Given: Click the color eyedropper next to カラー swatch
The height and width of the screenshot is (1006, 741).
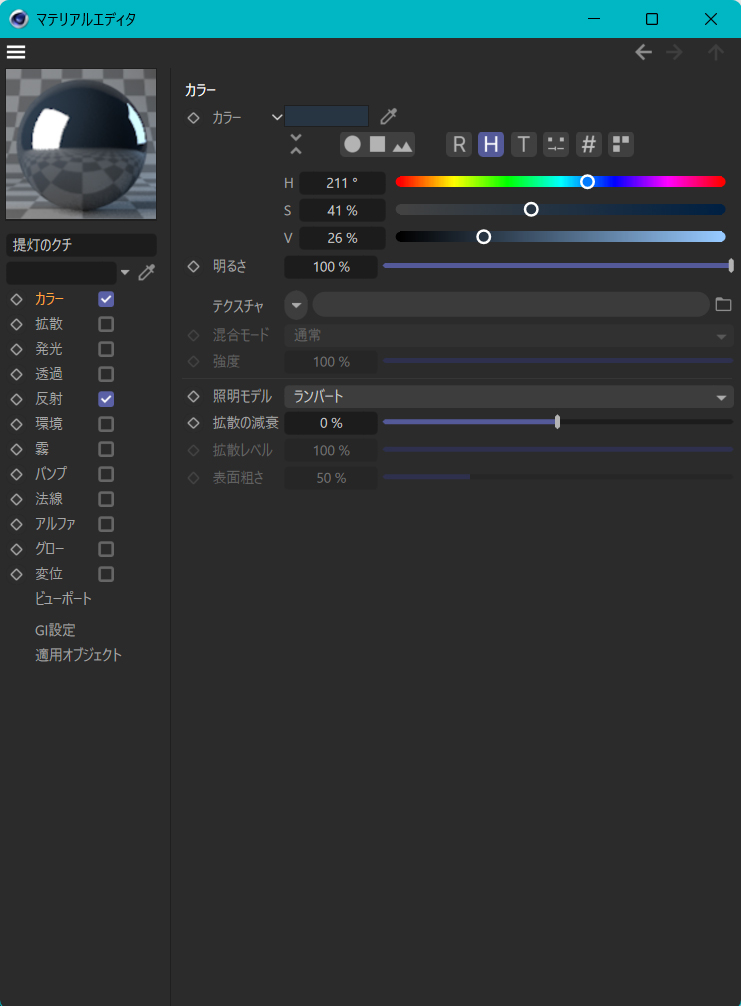Looking at the screenshot, I should [389, 117].
